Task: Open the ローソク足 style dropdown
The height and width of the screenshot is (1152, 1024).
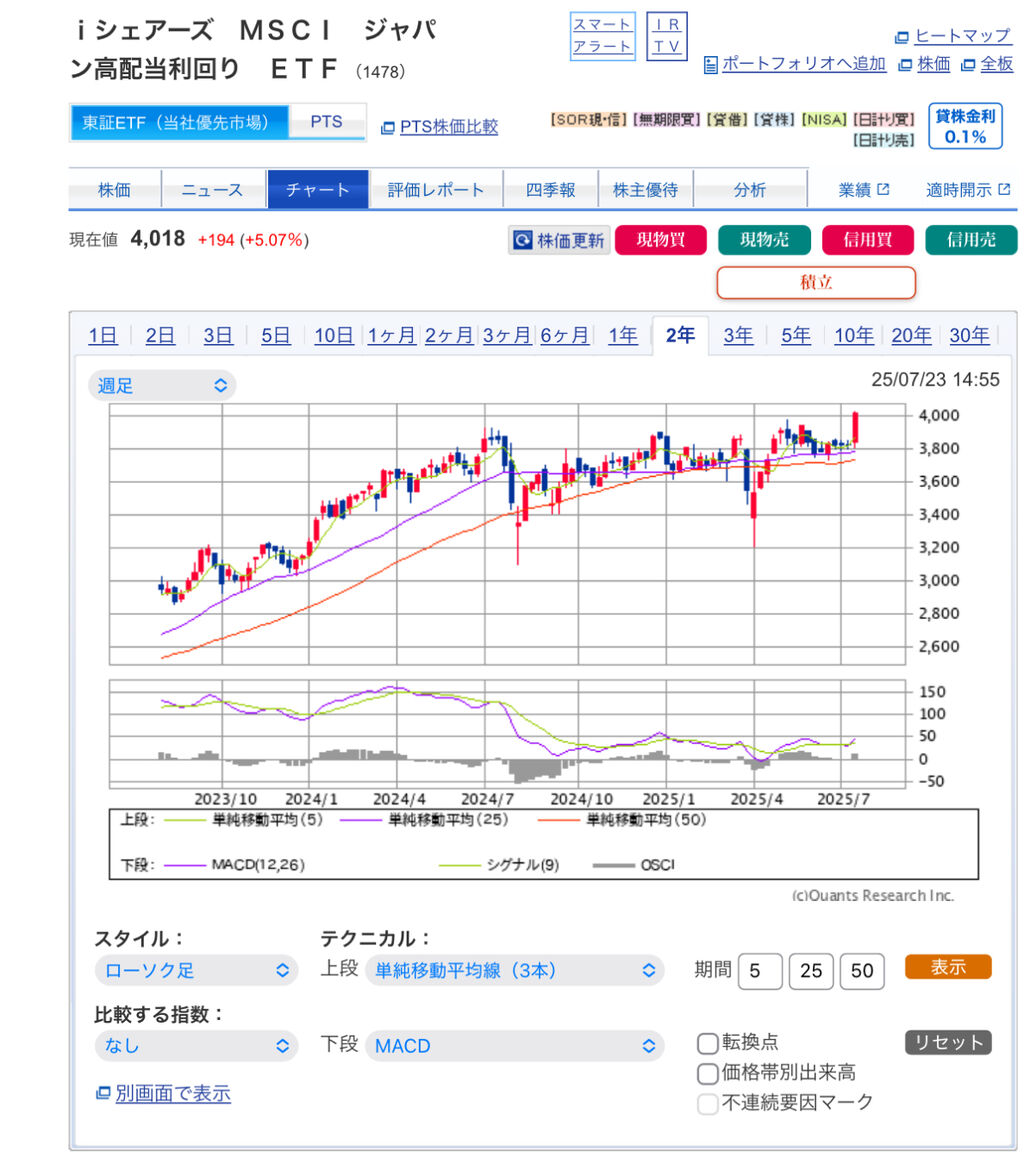Action: pyautogui.click(x=196, y=971)
